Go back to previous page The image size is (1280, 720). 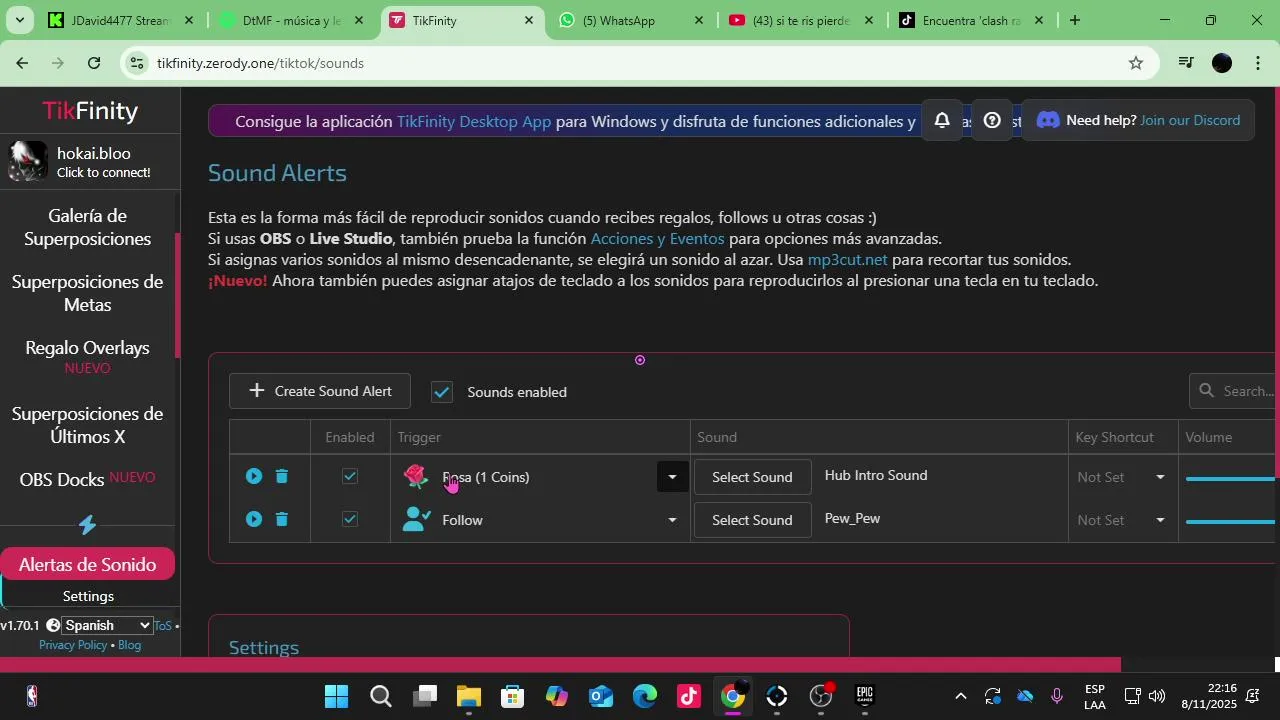click(22, 63)
